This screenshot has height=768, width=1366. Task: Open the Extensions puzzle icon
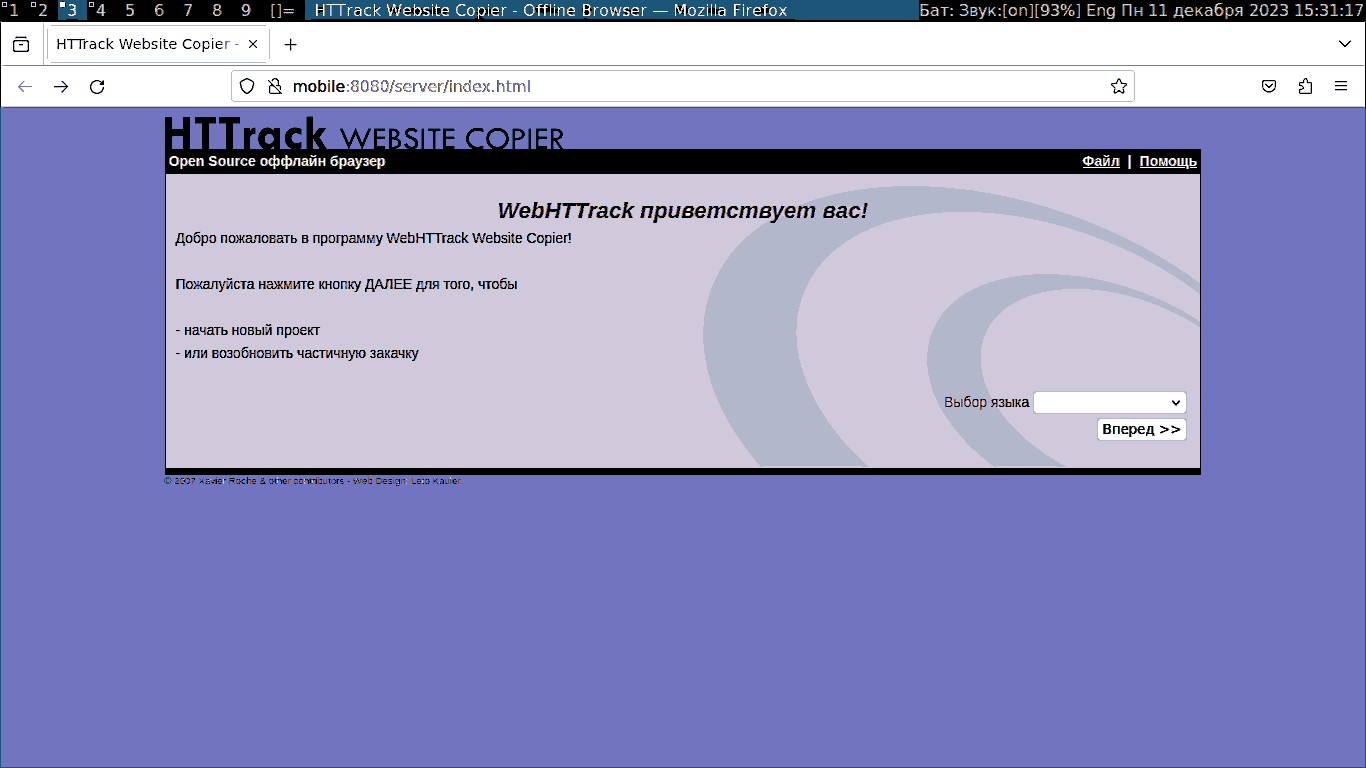click(1305, 87)
